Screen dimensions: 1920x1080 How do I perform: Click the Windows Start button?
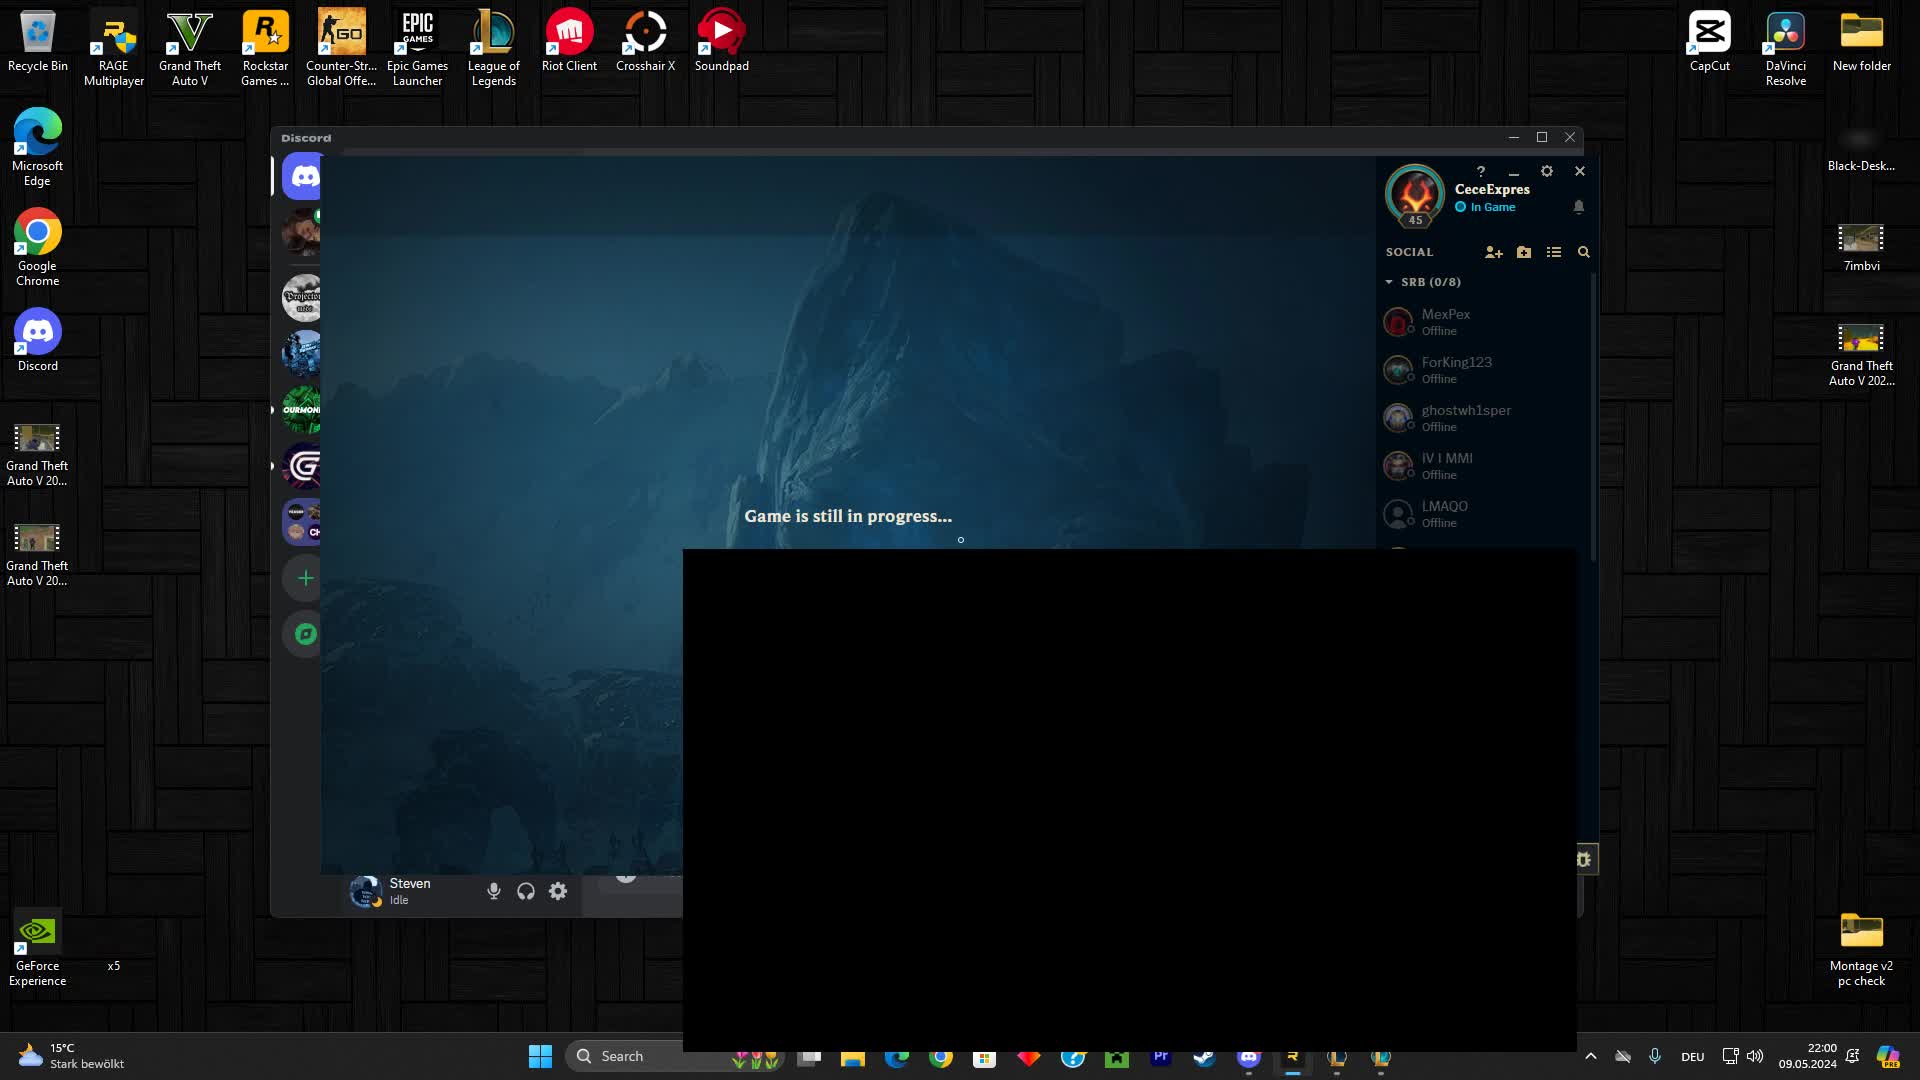[x=540, y=1057]
